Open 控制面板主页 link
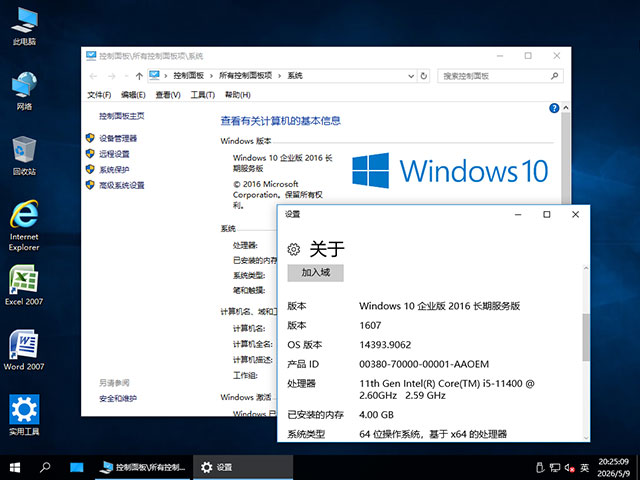This screenshot has width=640, height=480. click(122, 116)
